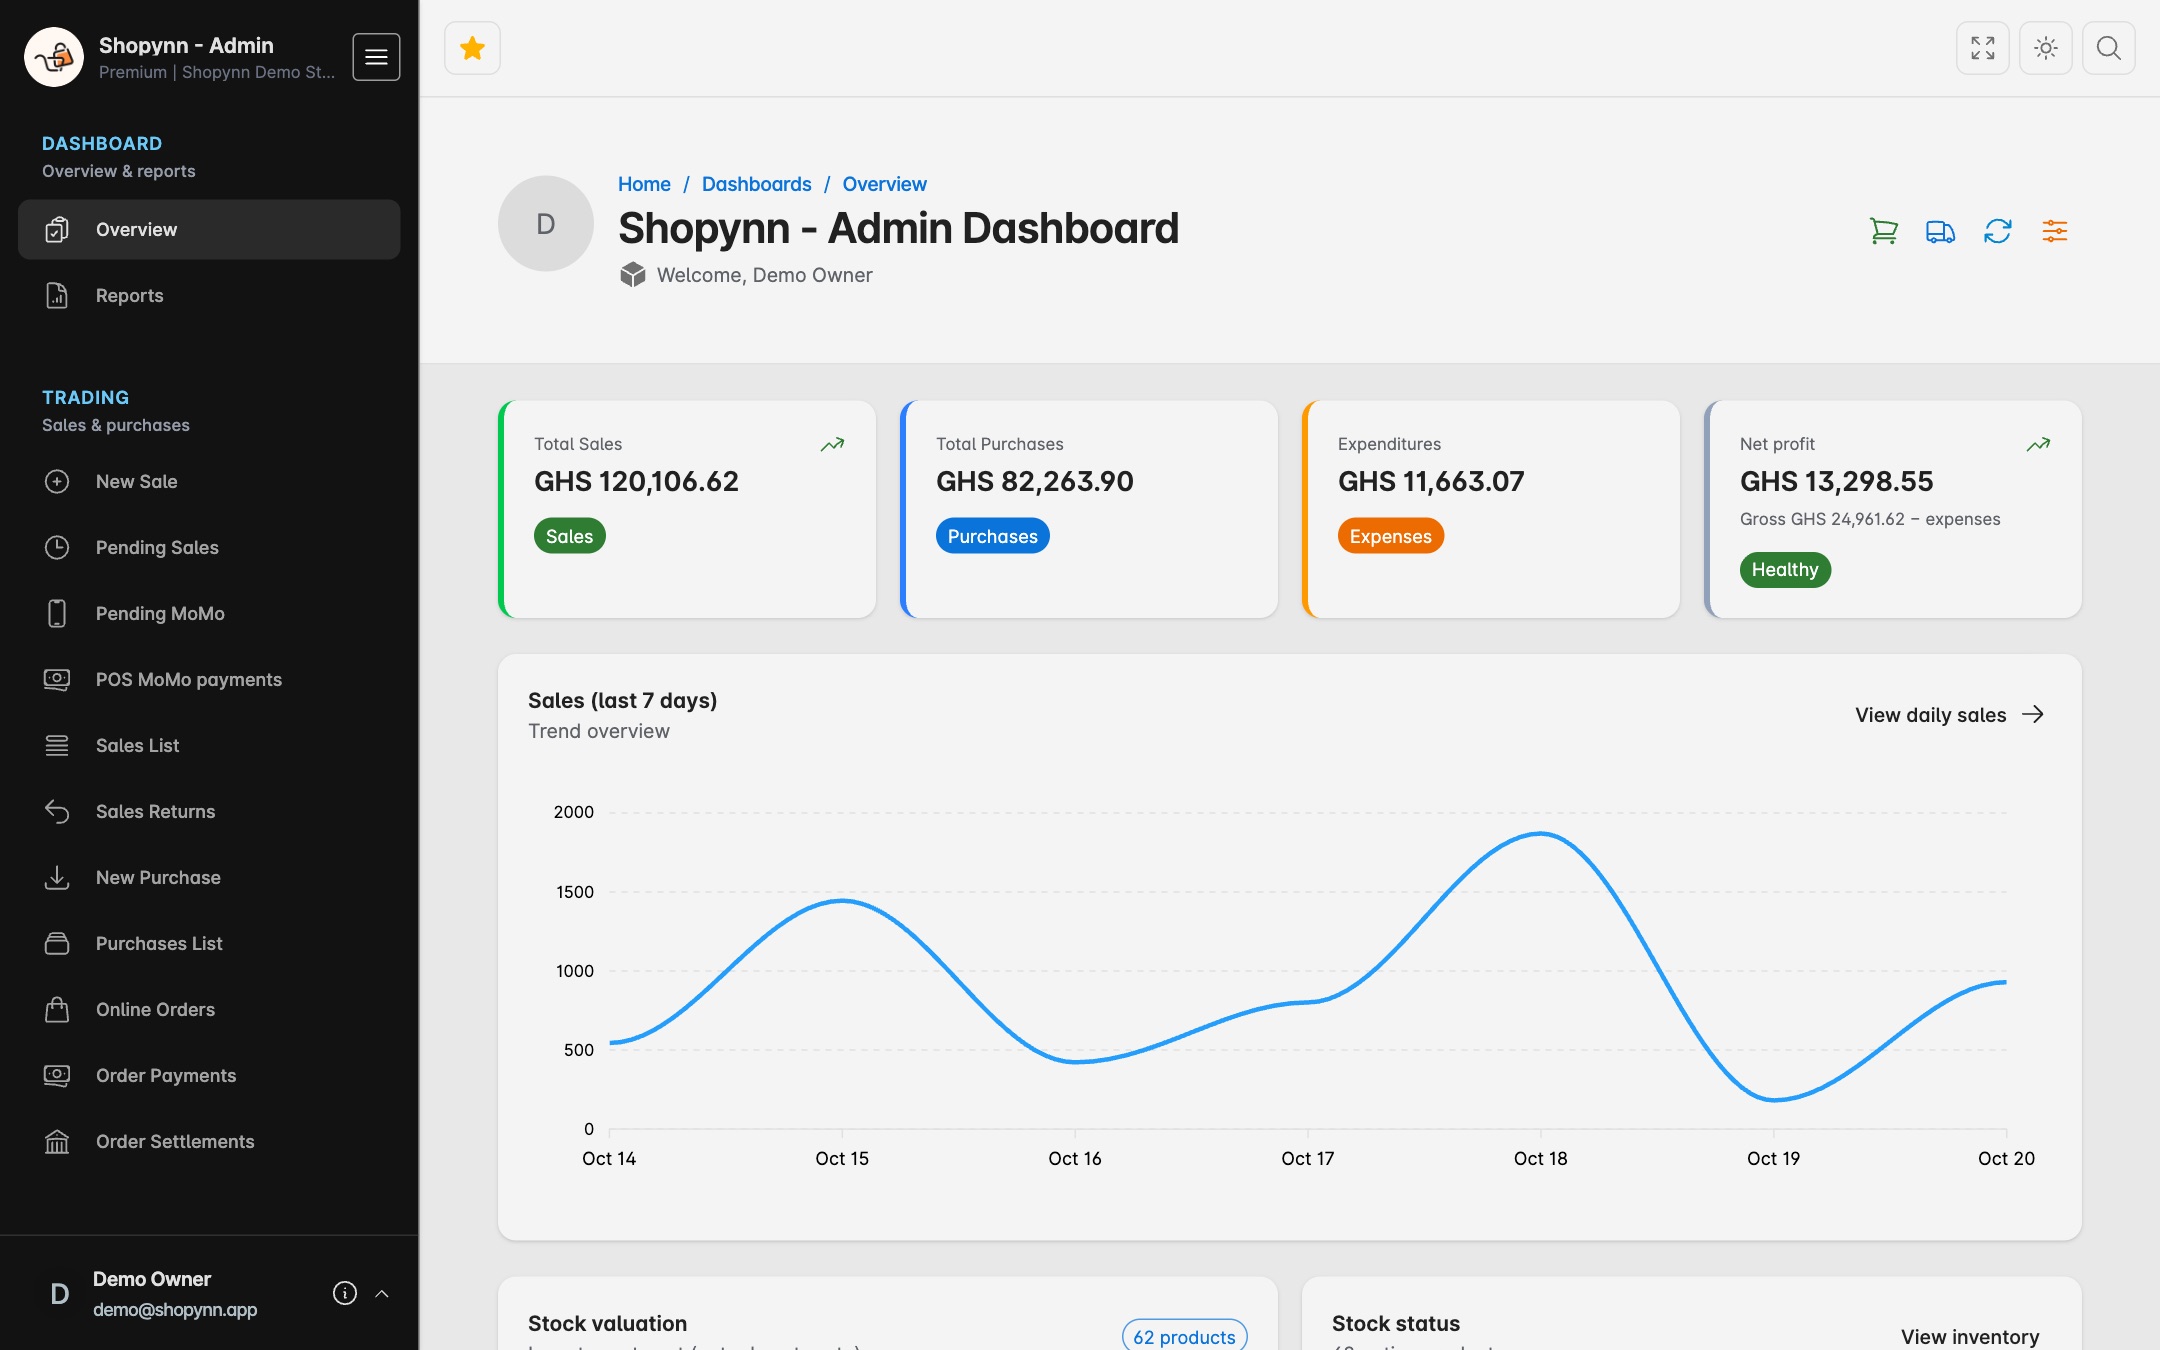Click the blue delivery truck icon
Image resolution: width=2160 pixels, height=1350 pixels.
pyautogui.click(x=1941, y=231)
